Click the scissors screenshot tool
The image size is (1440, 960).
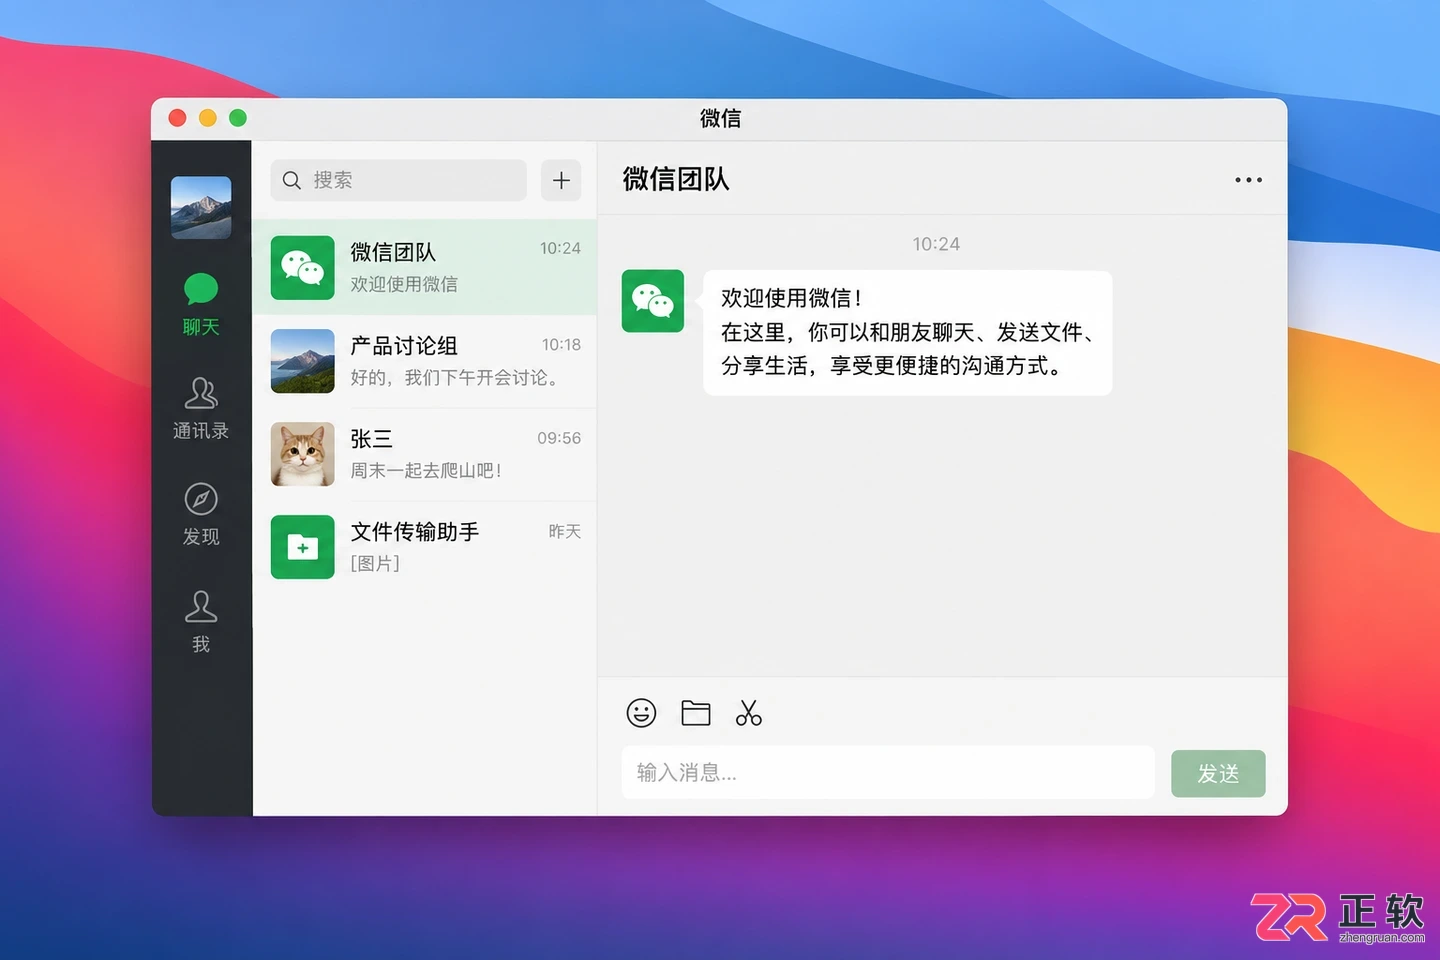point(748,713)
